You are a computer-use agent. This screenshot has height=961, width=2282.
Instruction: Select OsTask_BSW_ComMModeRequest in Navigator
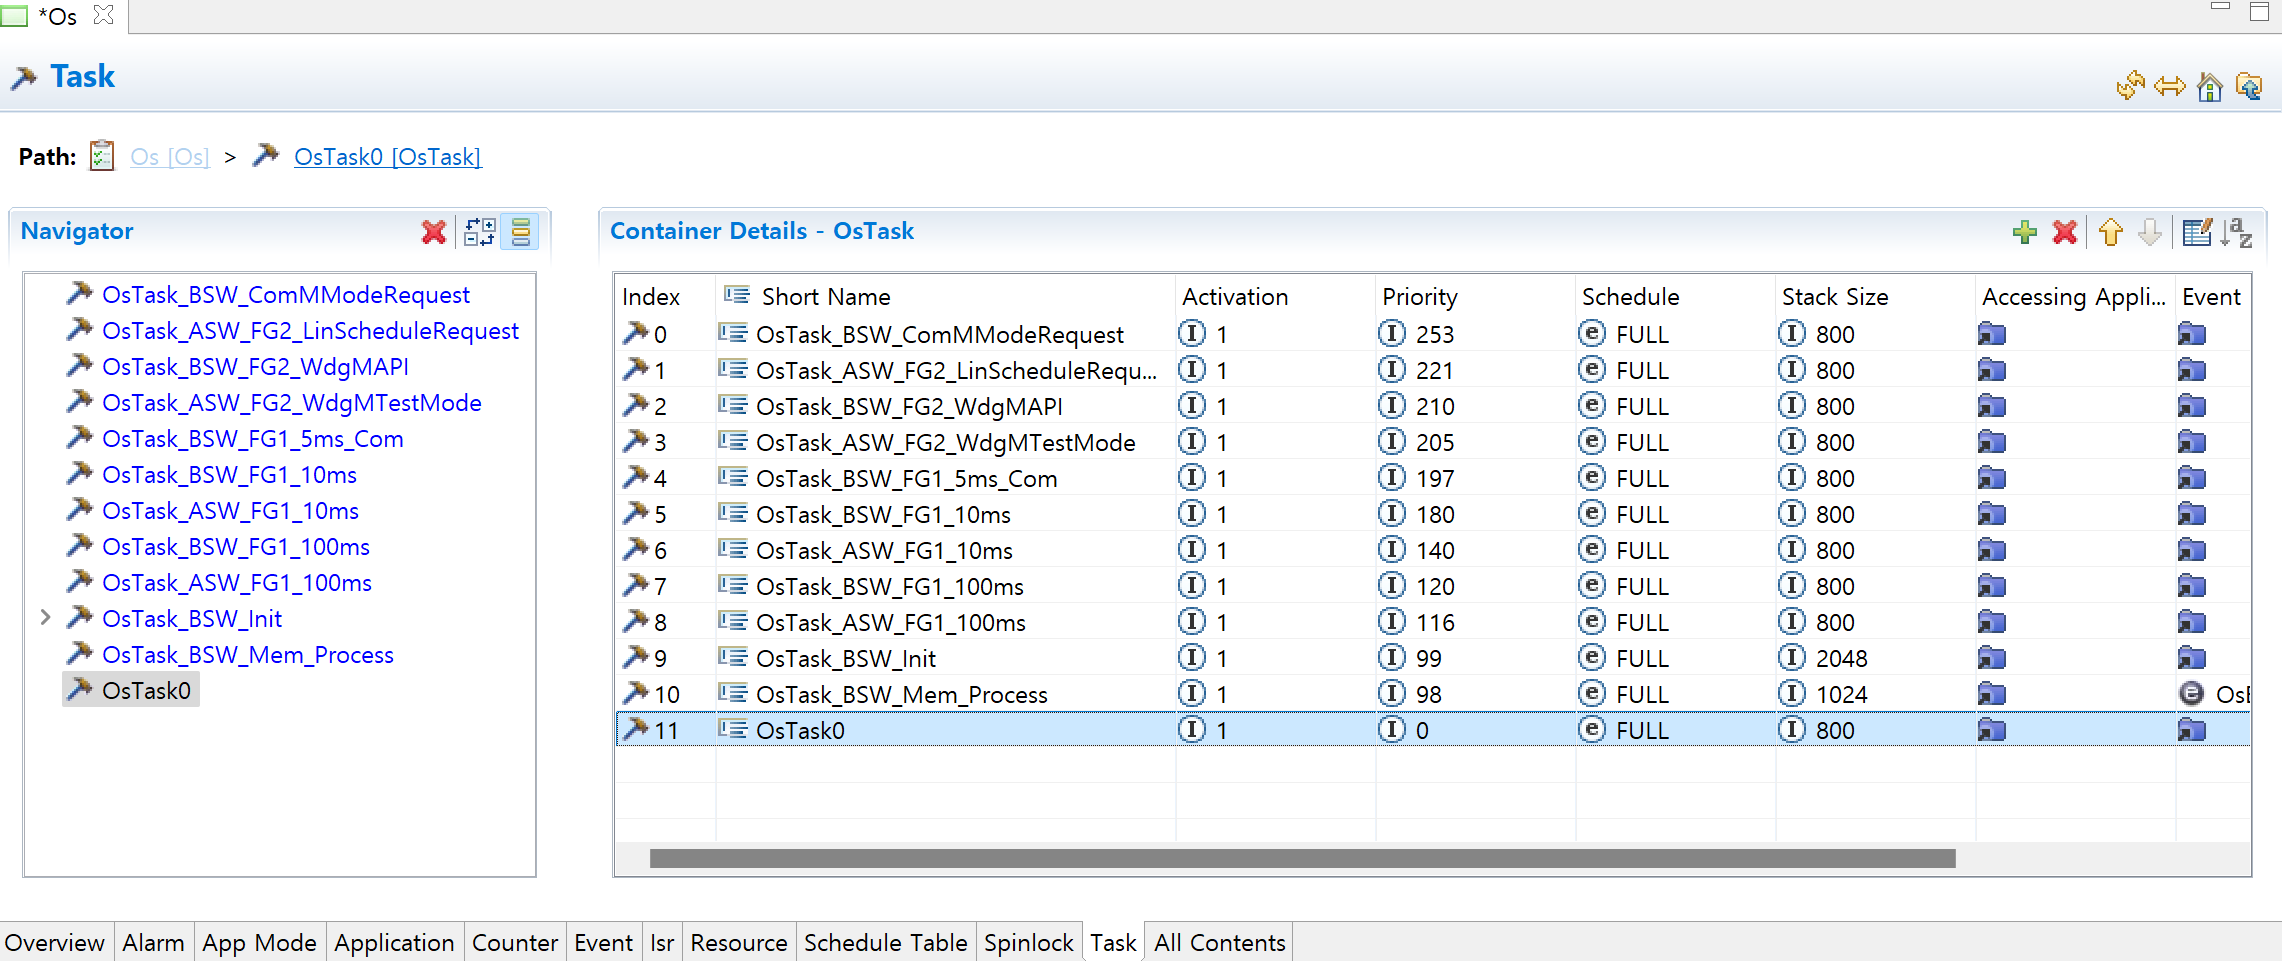286,295
